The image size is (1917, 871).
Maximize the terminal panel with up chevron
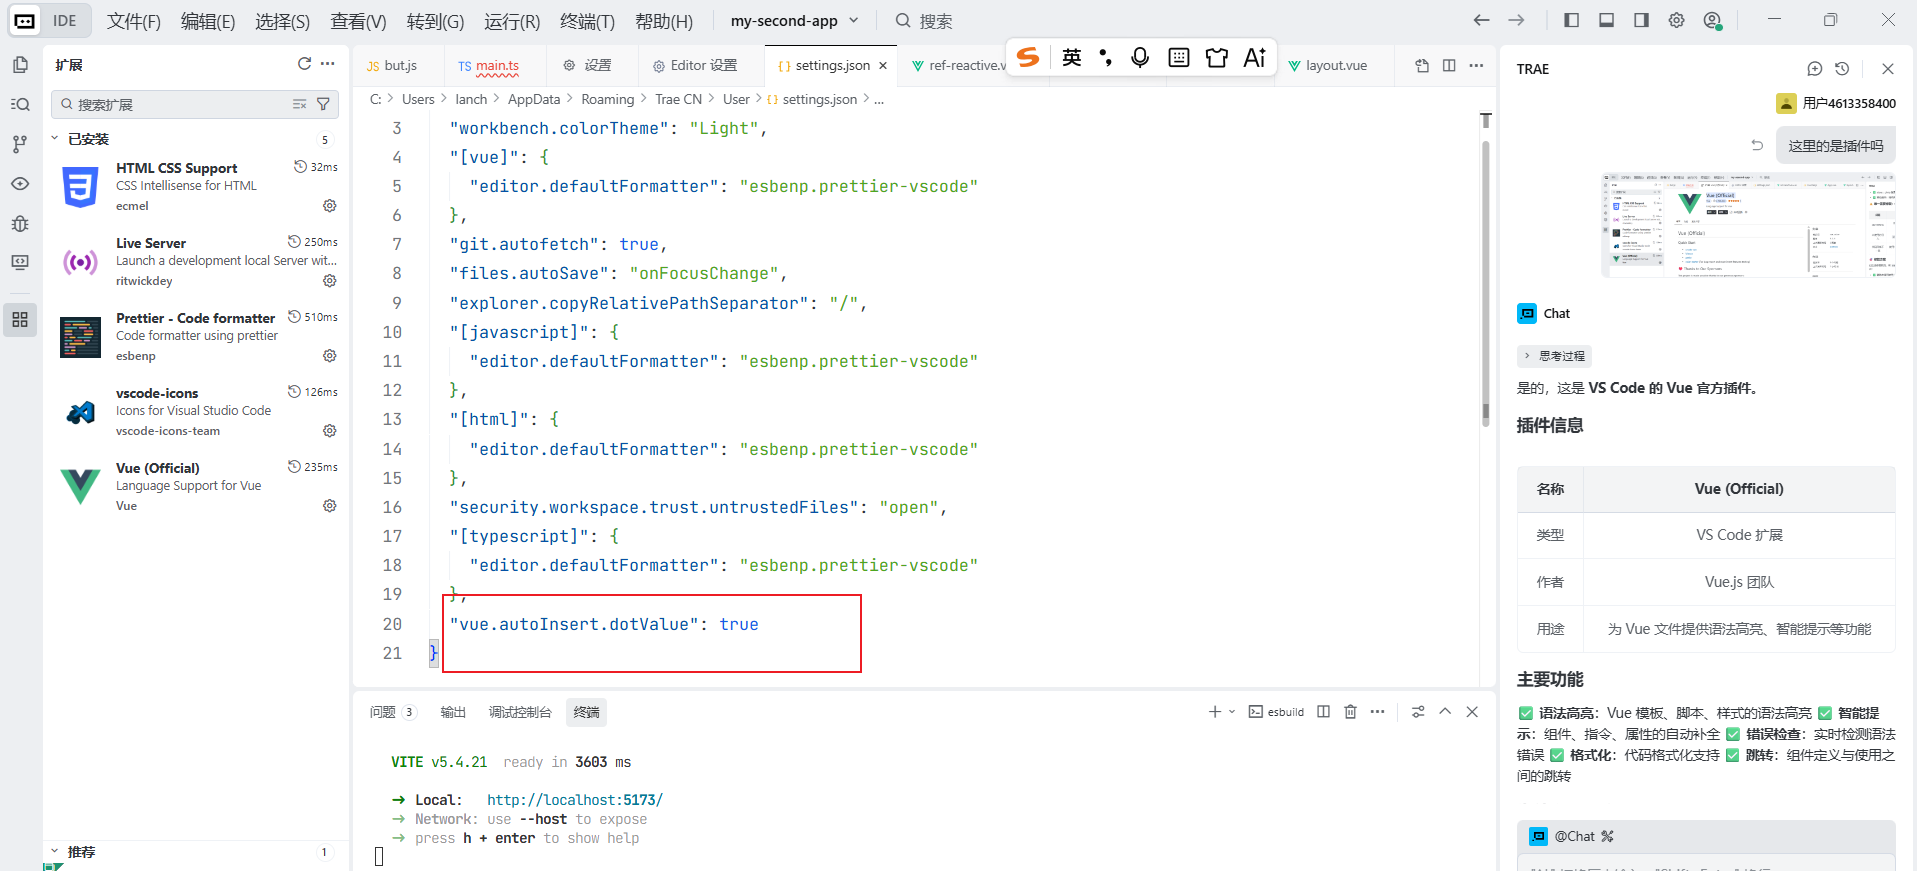tap(1445, 712)
